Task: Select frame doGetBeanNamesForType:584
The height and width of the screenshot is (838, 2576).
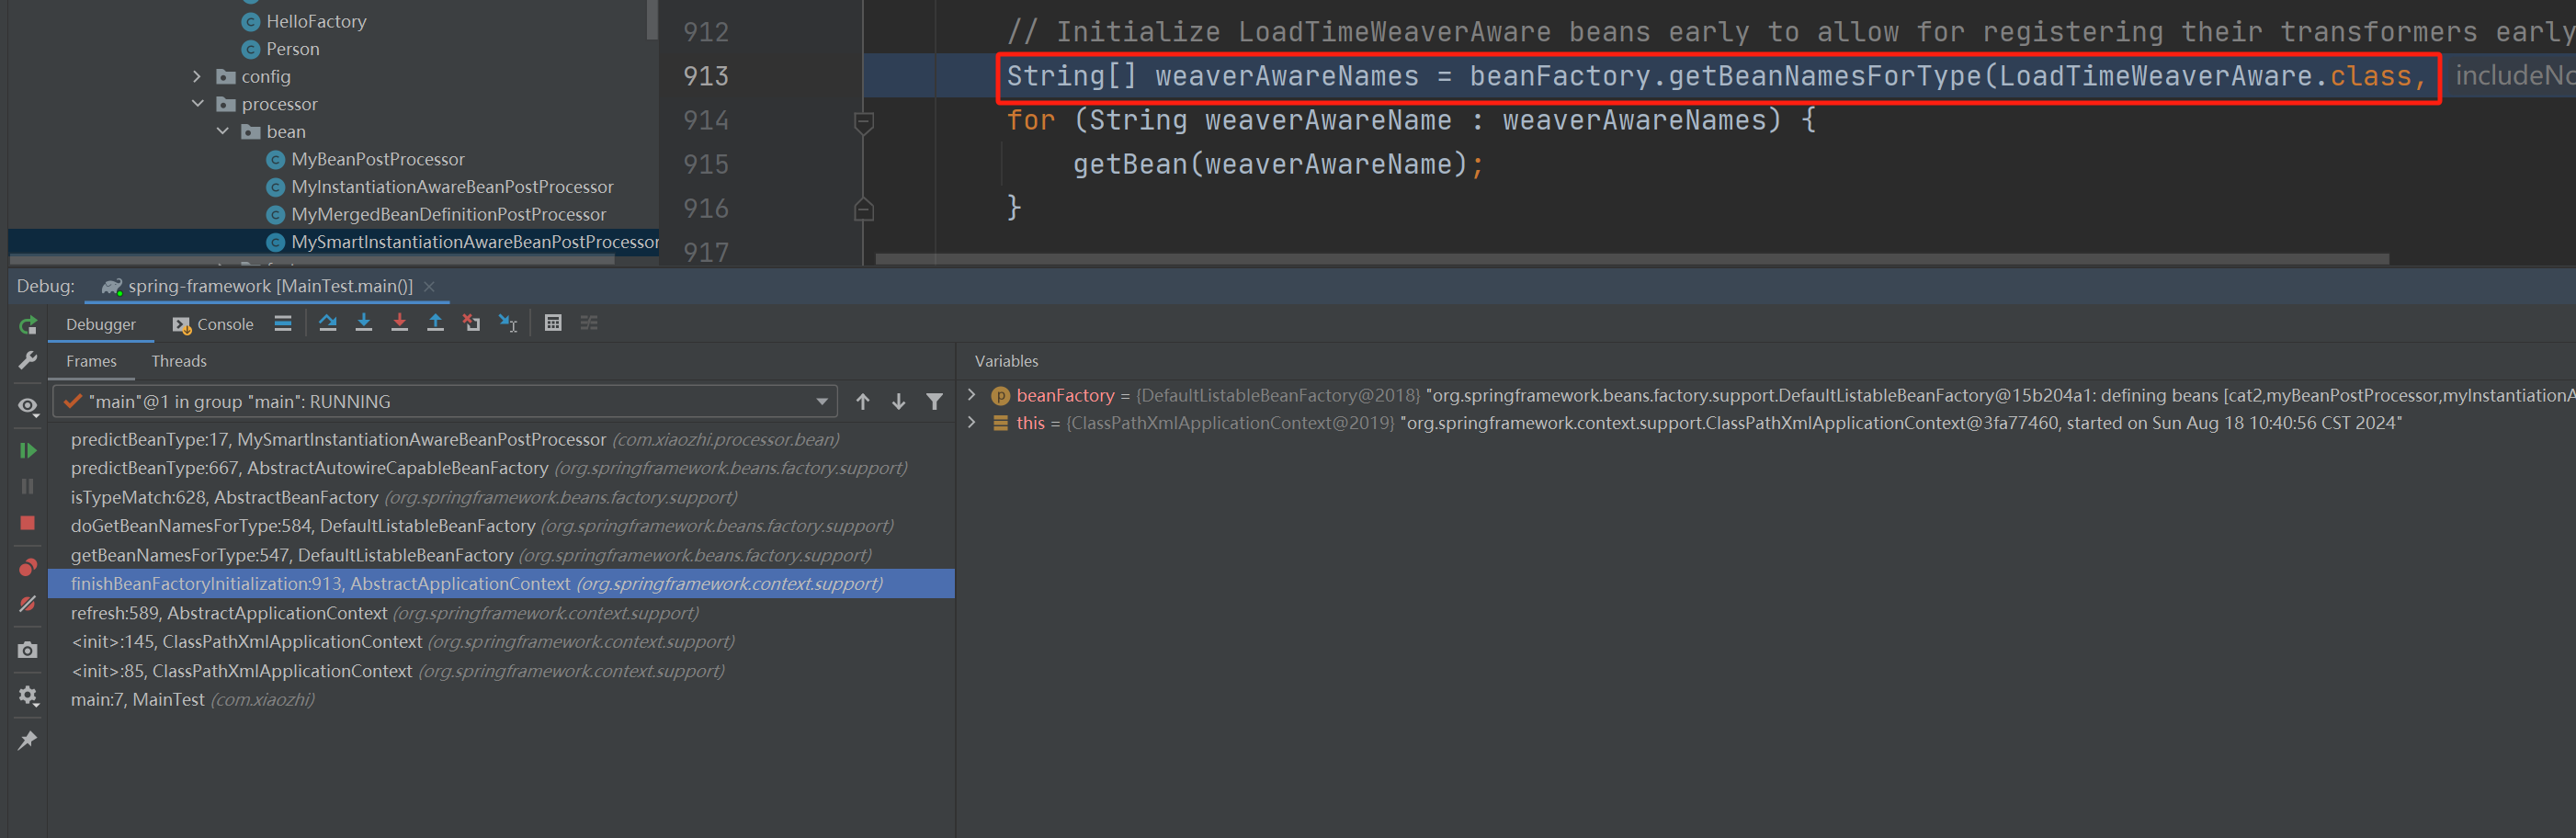Action: 501,527
